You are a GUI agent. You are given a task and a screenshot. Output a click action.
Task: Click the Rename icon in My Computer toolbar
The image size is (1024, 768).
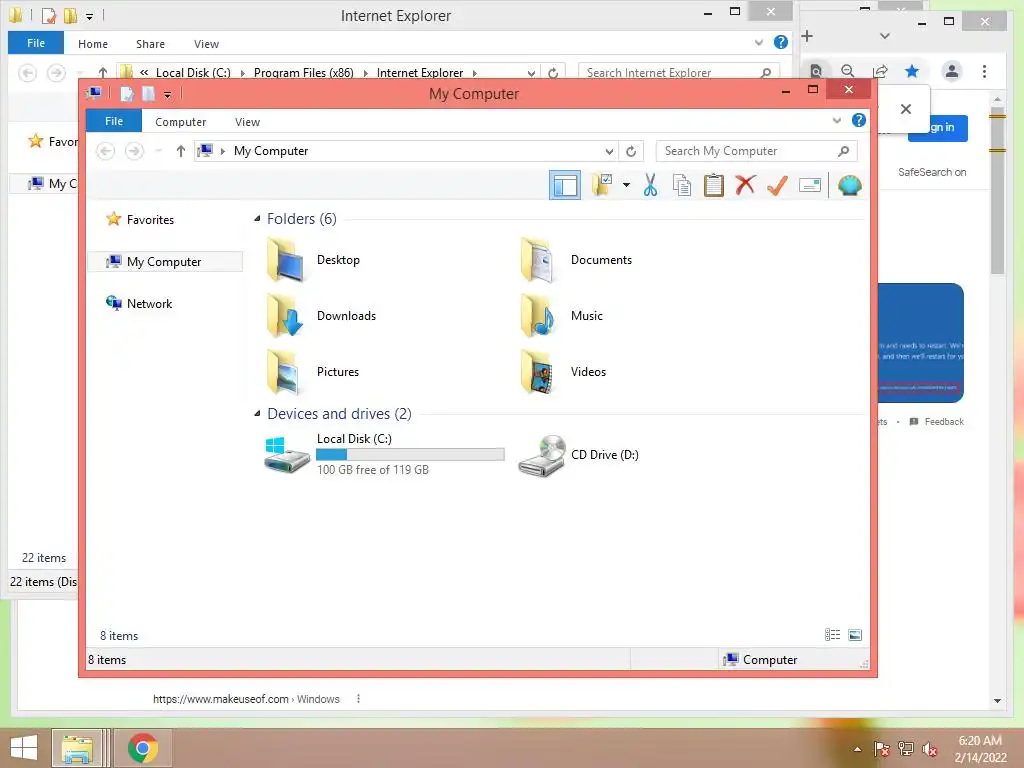pos(810,185)
